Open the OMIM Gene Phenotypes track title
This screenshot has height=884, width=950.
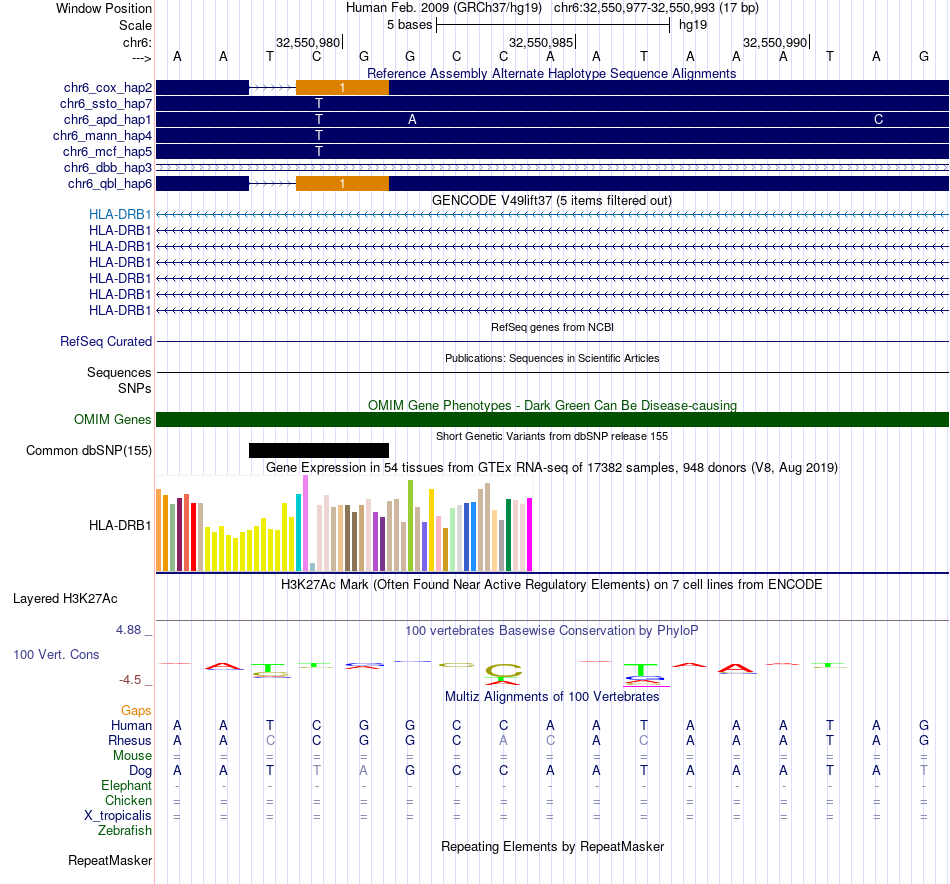click(x=552, y=405)
